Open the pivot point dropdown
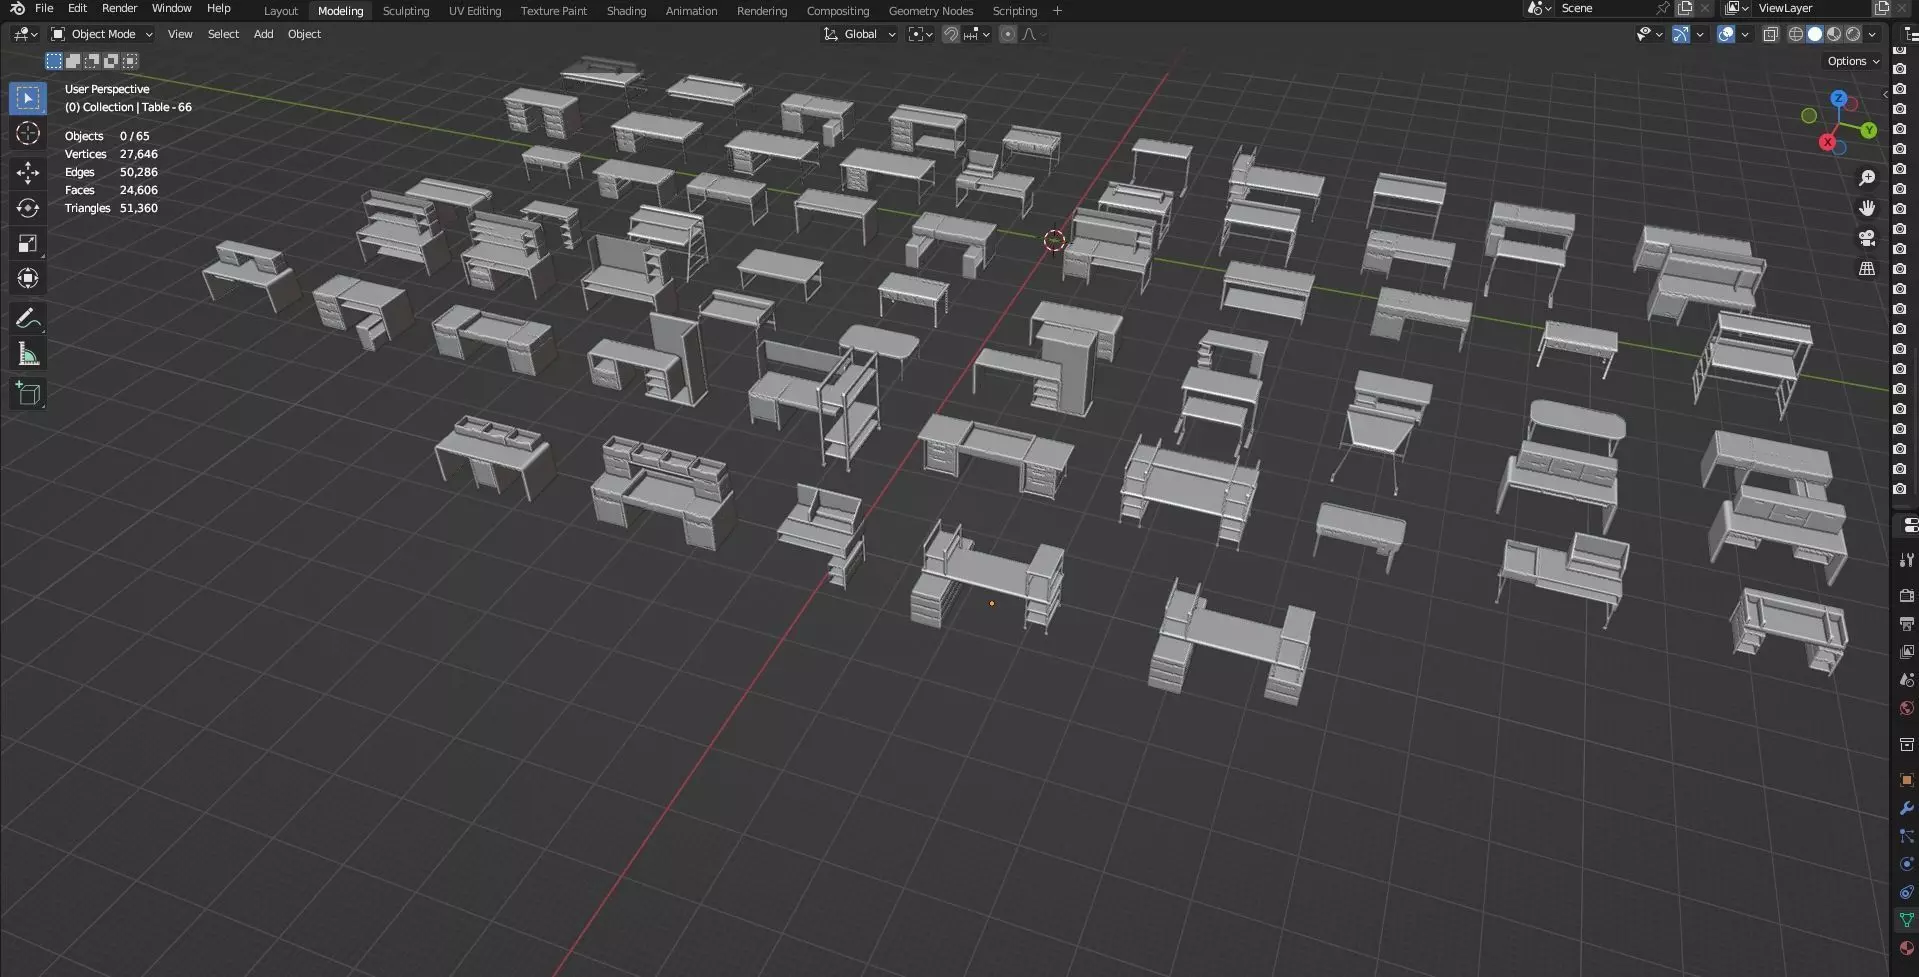1919x977 pixels. pos(920,34)
